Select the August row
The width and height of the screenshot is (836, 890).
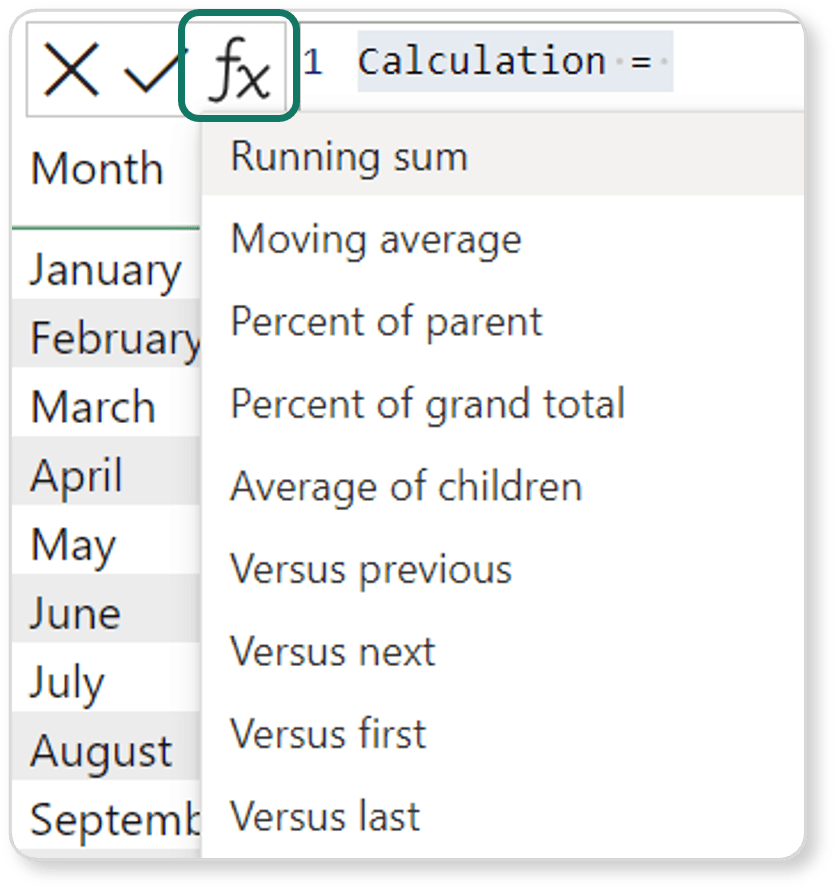[x=101, y=751]
